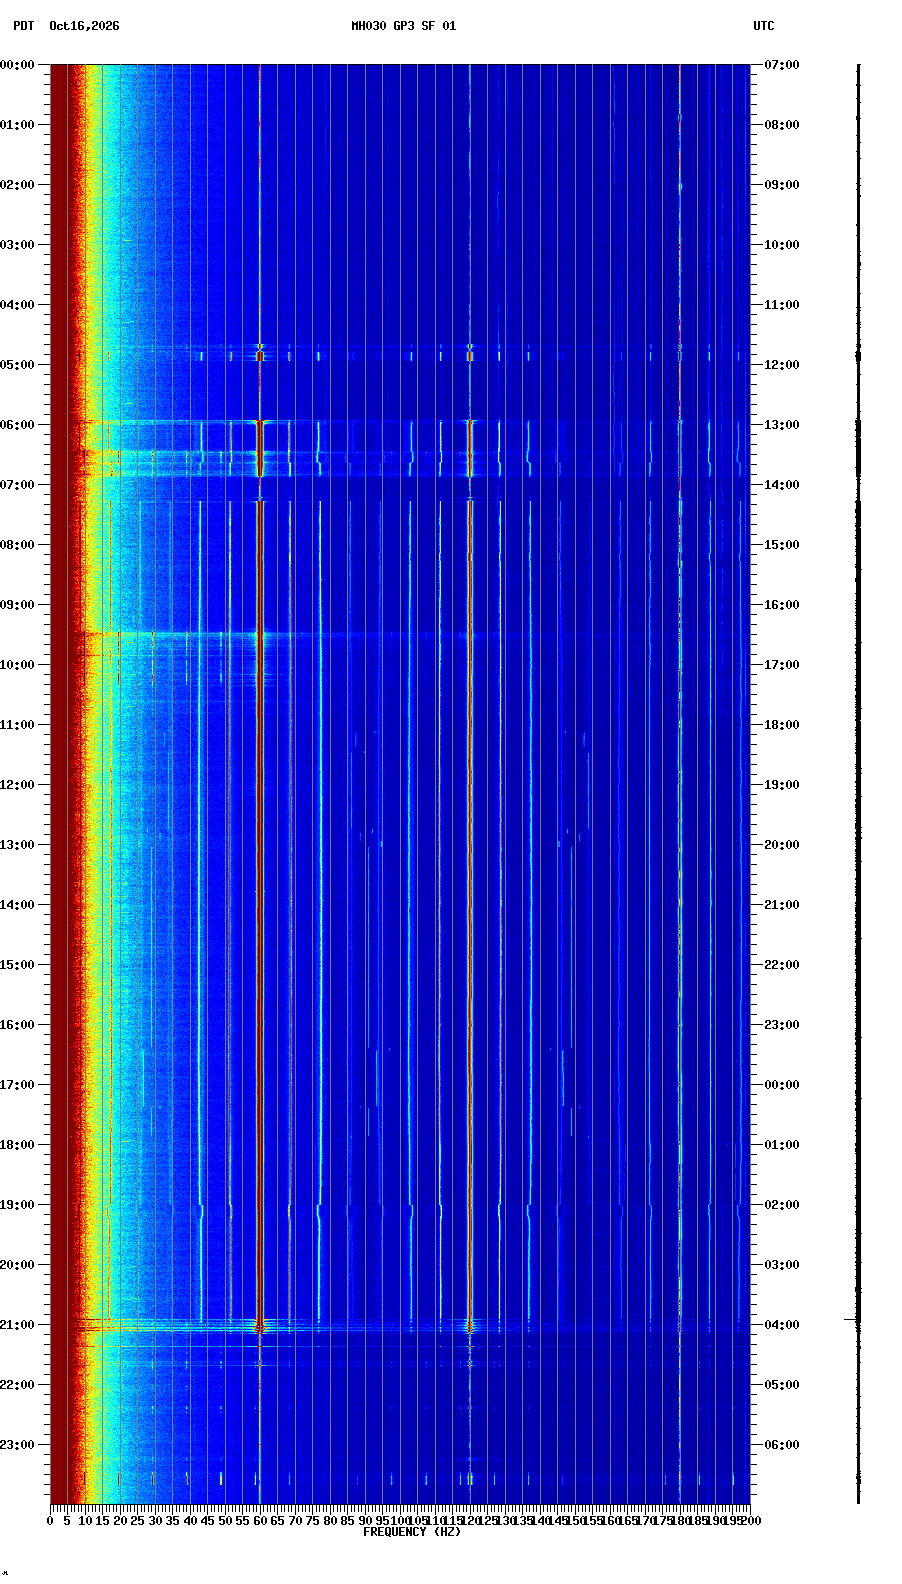Image resolution: width=902 pixels, height=1584 pixels.
Task: Select the 19:00 PDT left axis label
Action: click(x=17, y=1205)
